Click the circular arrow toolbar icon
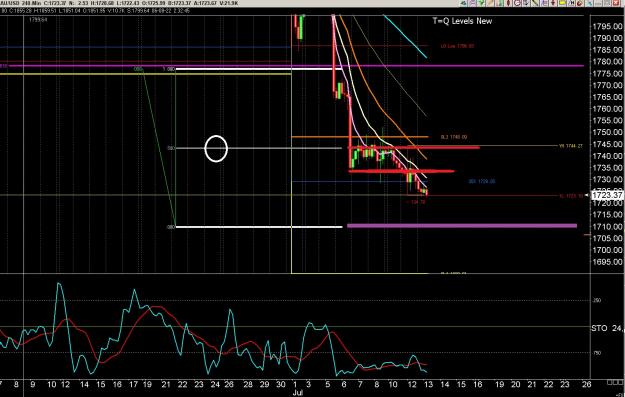 click(517, 3)
